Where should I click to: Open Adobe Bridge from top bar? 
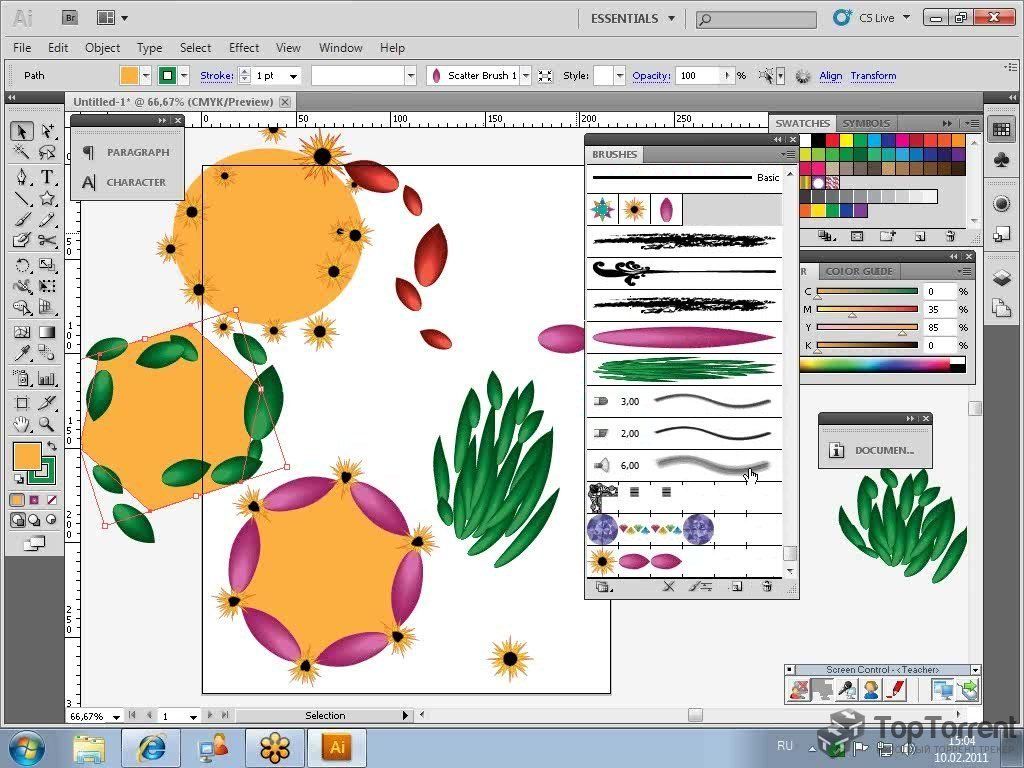(70, 18)
